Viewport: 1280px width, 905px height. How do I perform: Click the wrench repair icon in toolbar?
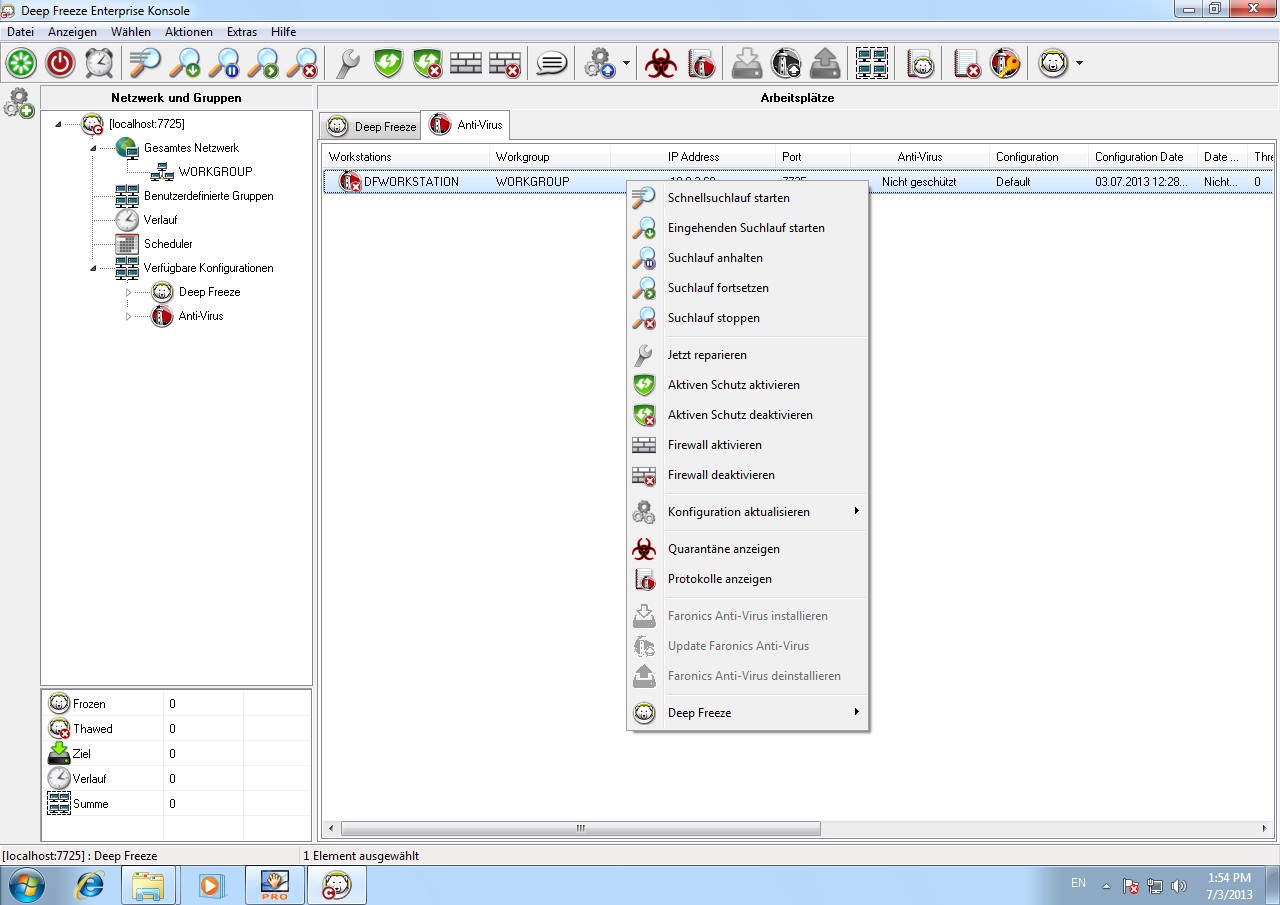348,64
